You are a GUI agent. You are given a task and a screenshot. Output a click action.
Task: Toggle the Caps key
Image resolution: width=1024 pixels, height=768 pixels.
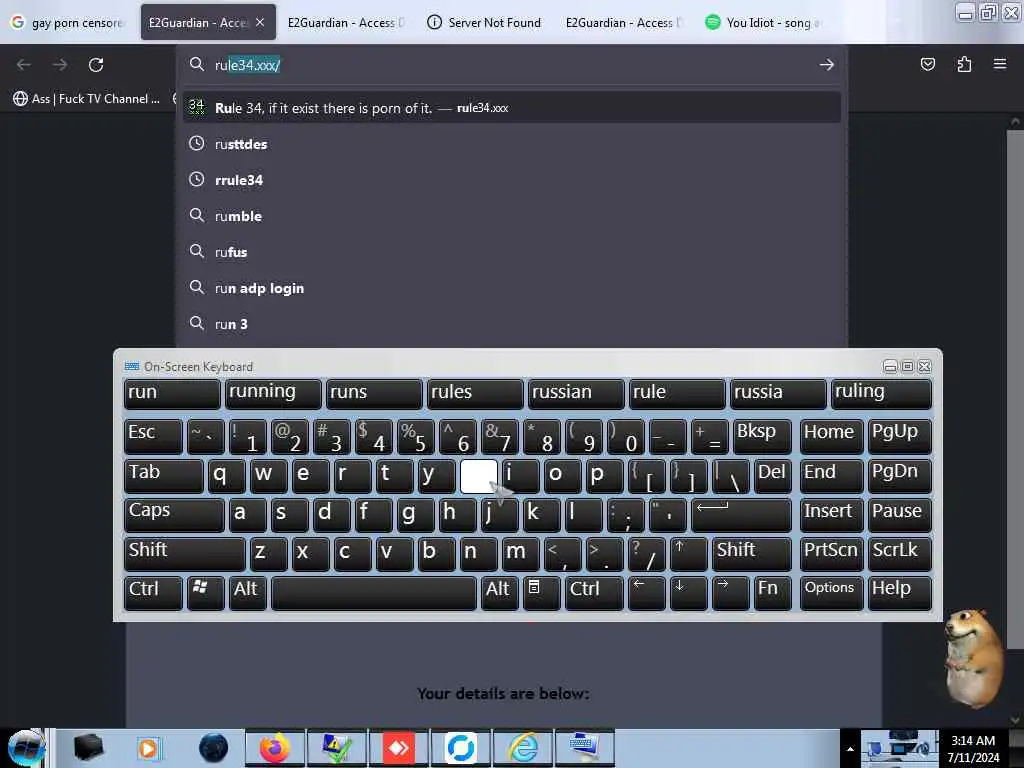coord(174,515)
